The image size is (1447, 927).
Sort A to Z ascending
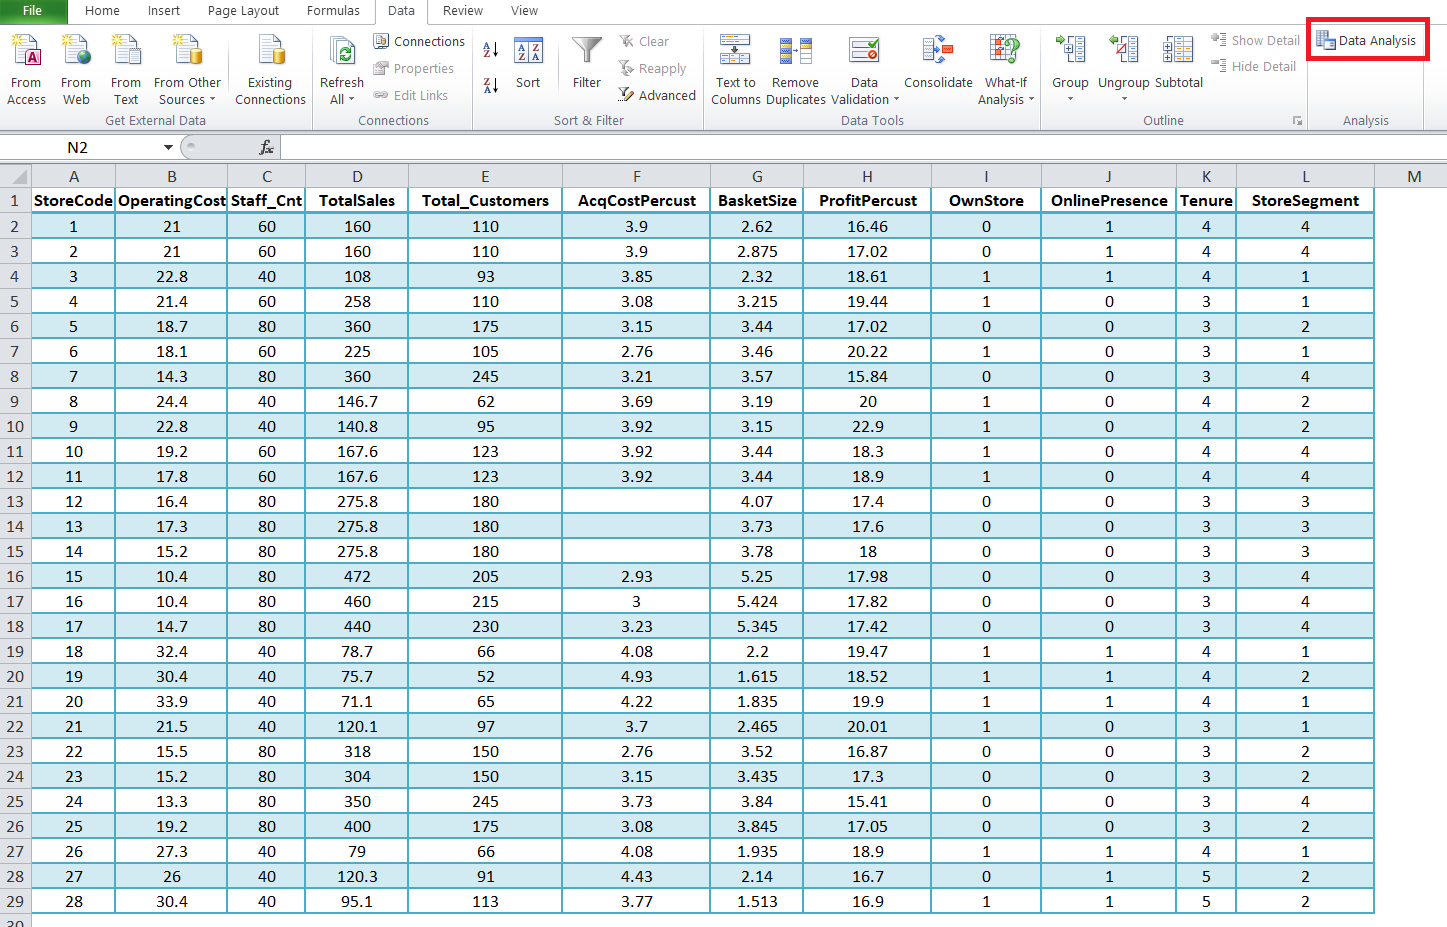(491, 49)
